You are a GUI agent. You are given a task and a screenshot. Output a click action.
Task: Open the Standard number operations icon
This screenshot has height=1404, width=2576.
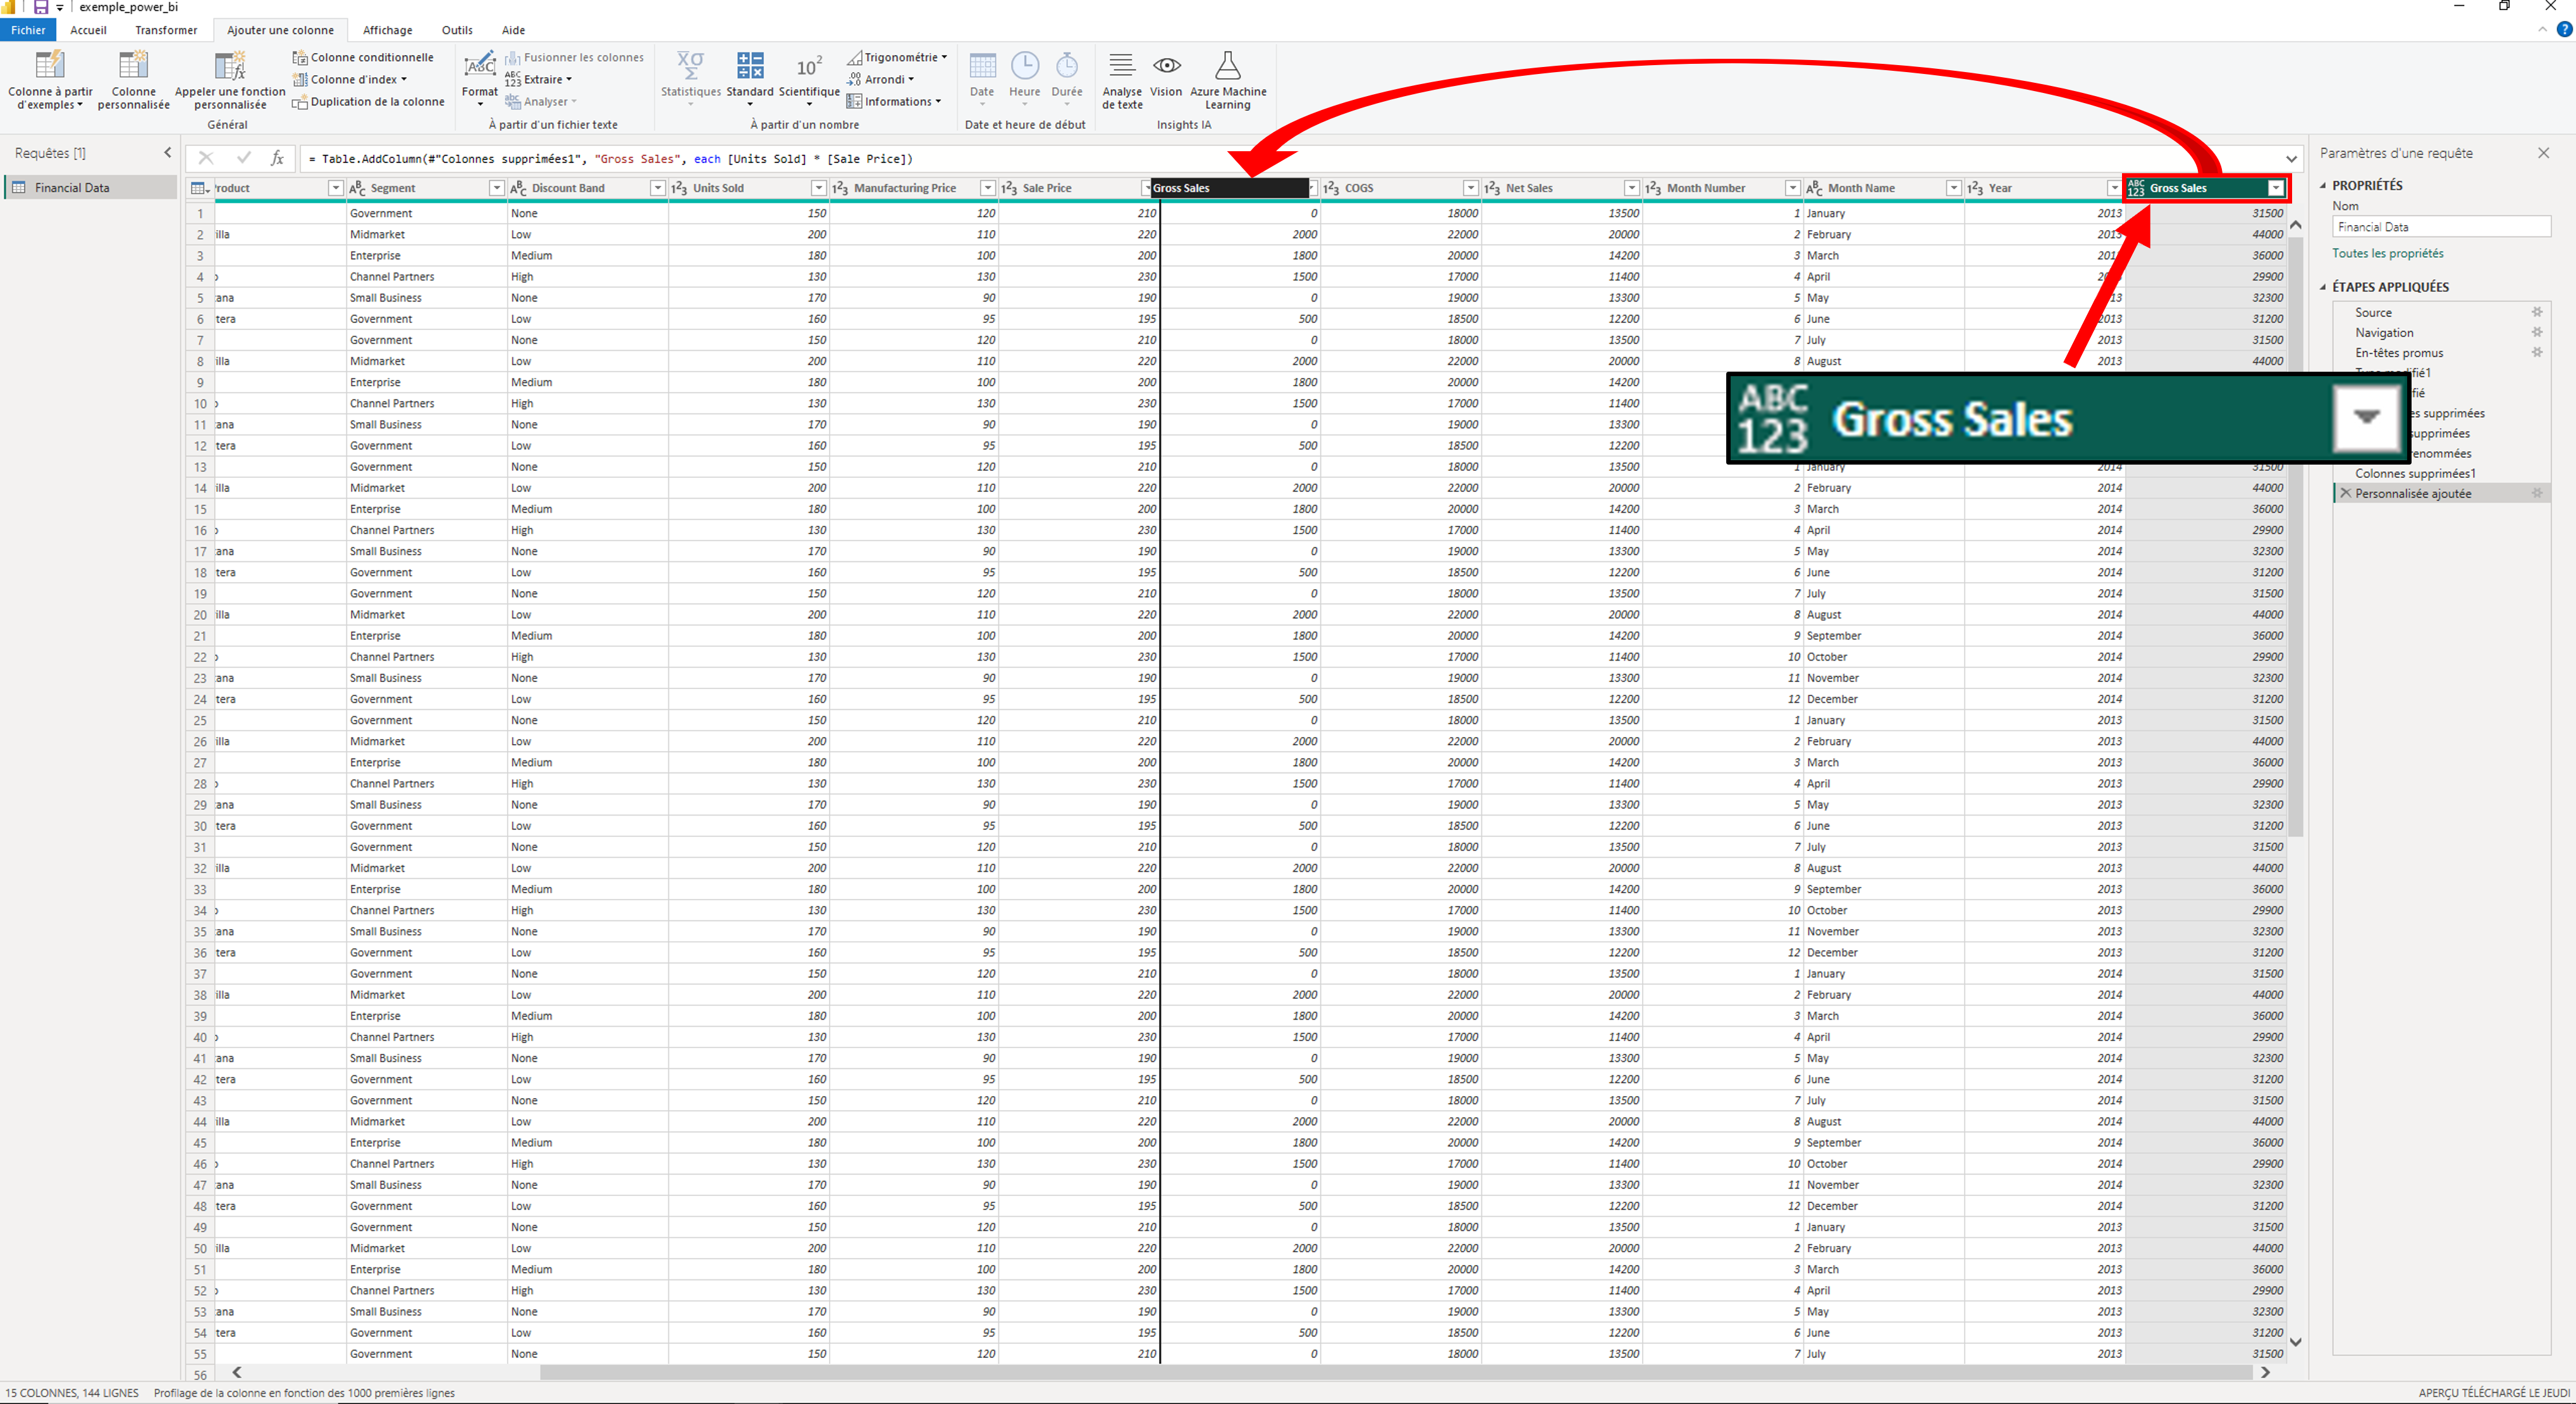coord(750,66)
